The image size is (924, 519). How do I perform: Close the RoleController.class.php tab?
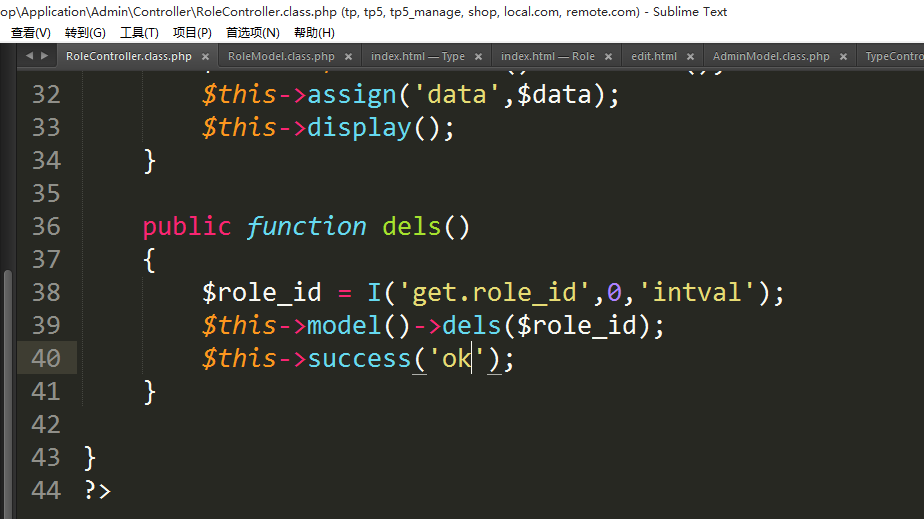(205, 57)
